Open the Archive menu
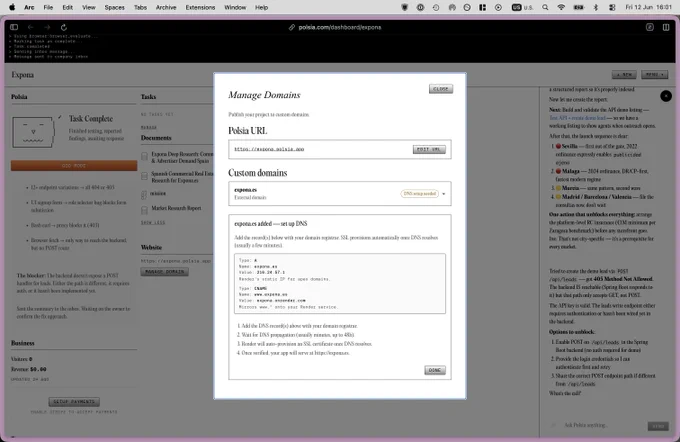680x442 pixels. coord(166,7)
